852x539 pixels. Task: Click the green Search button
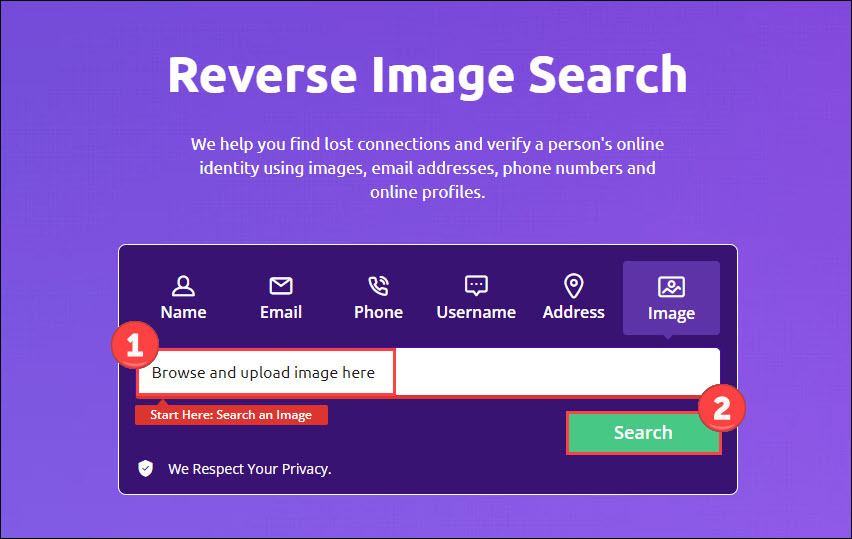tap(643, 433)
